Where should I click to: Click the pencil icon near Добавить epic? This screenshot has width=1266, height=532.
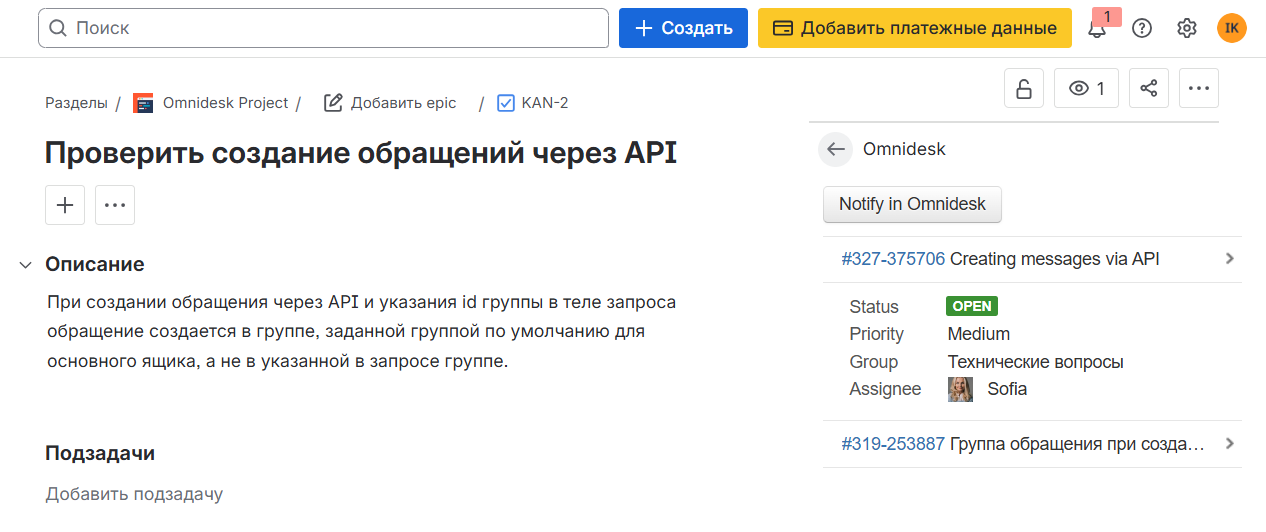pyautogui.click(x=333, y=103)
